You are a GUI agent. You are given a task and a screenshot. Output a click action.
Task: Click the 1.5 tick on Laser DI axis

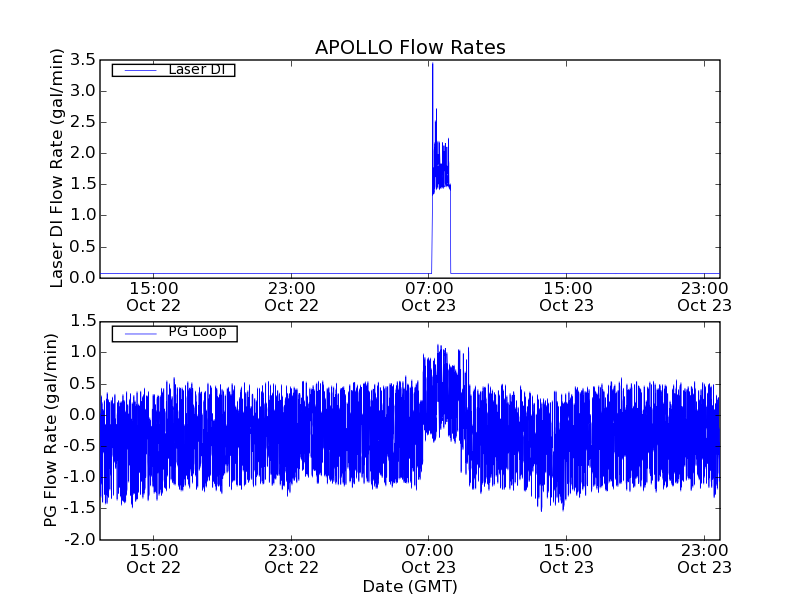point(83,184)
